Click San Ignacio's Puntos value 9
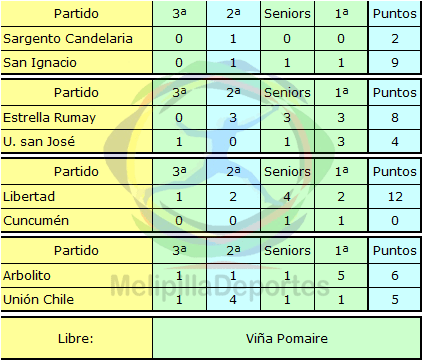This screenshot has height=360, width=422. pos(395,62)
